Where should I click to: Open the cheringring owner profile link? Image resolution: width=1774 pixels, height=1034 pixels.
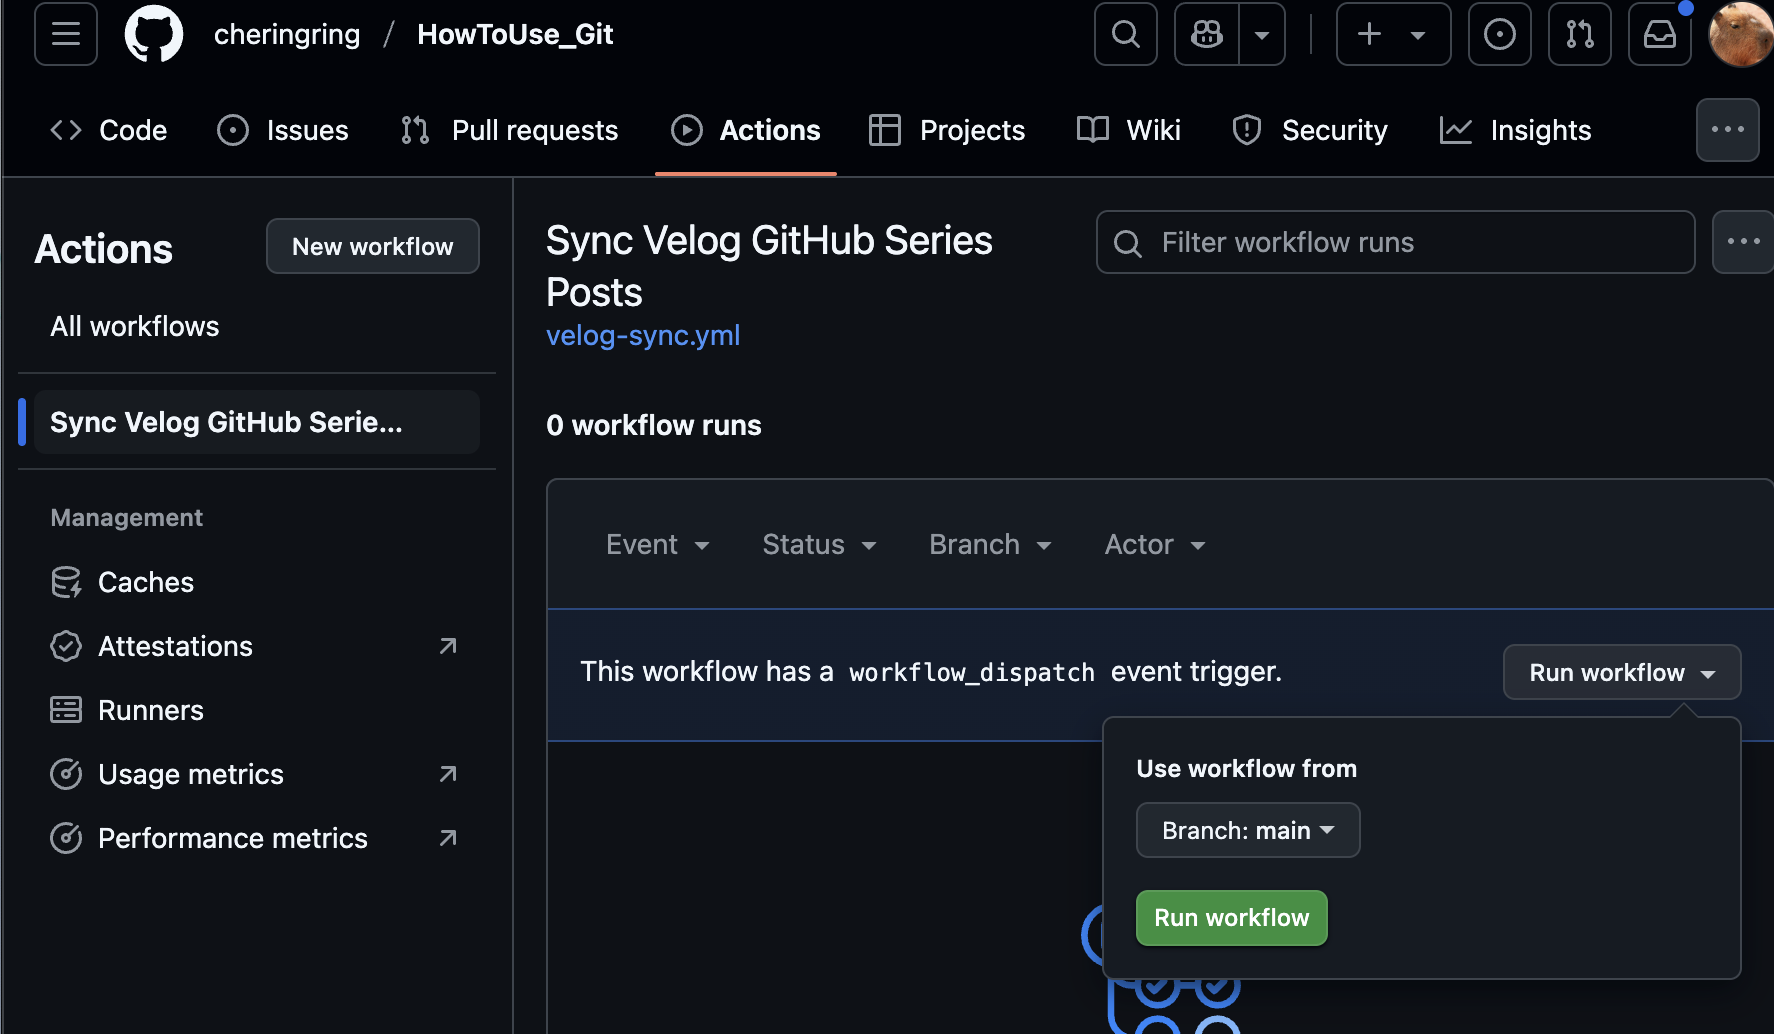pyautogui.click(x=287, y=34)
